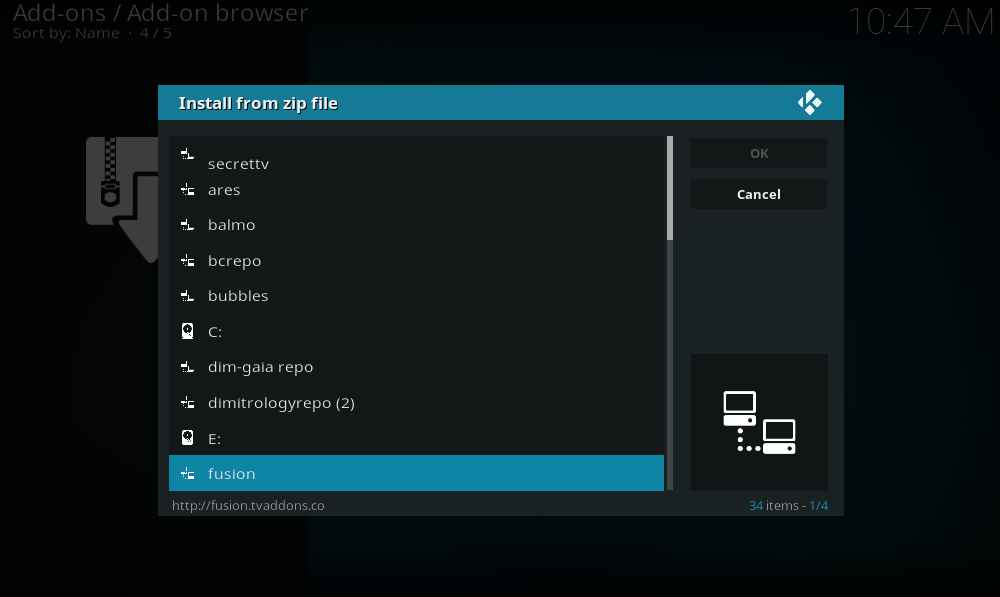The height and width of the screenshot is (597, 1000).
Task: Click the network source icon beside ares
Action: [188, 189]
